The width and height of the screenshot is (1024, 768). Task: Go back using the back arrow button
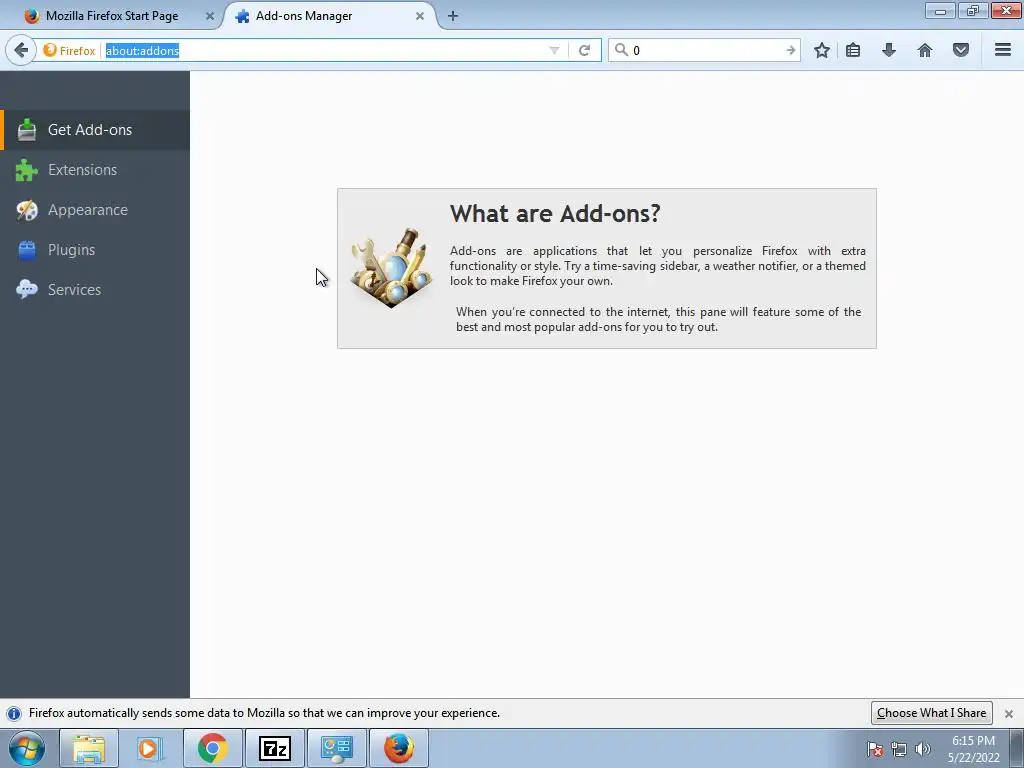[21, 50]
